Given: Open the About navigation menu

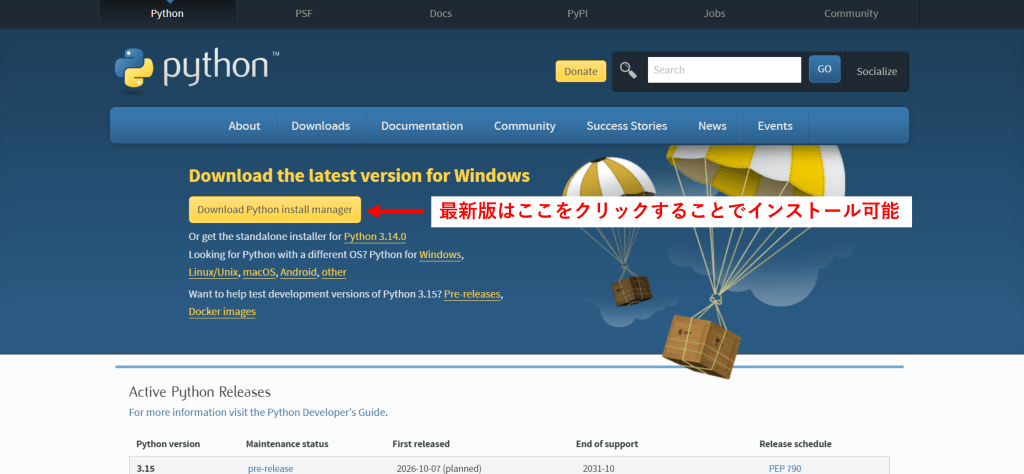Looking at the screenshot, I should (244, 126).
